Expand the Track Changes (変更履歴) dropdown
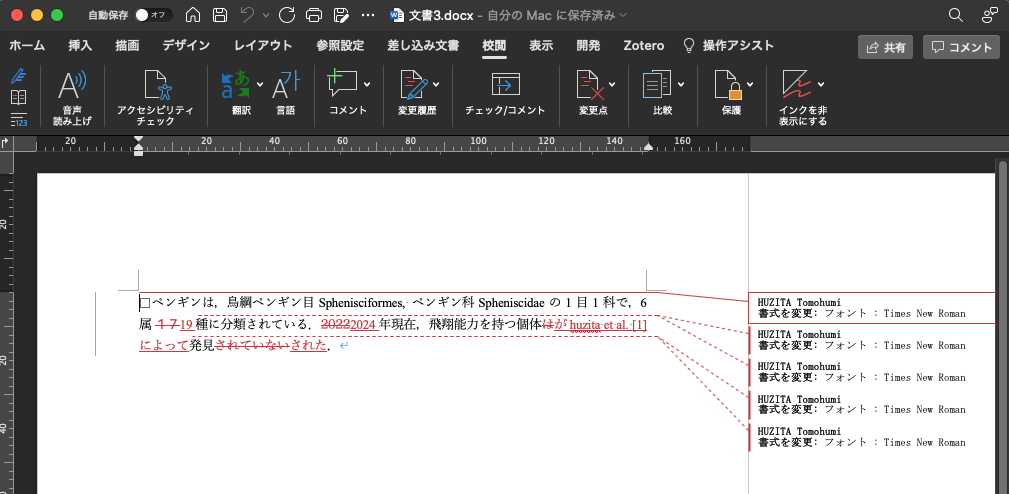This screenshot has width=1009, height=494. (438, 84)
